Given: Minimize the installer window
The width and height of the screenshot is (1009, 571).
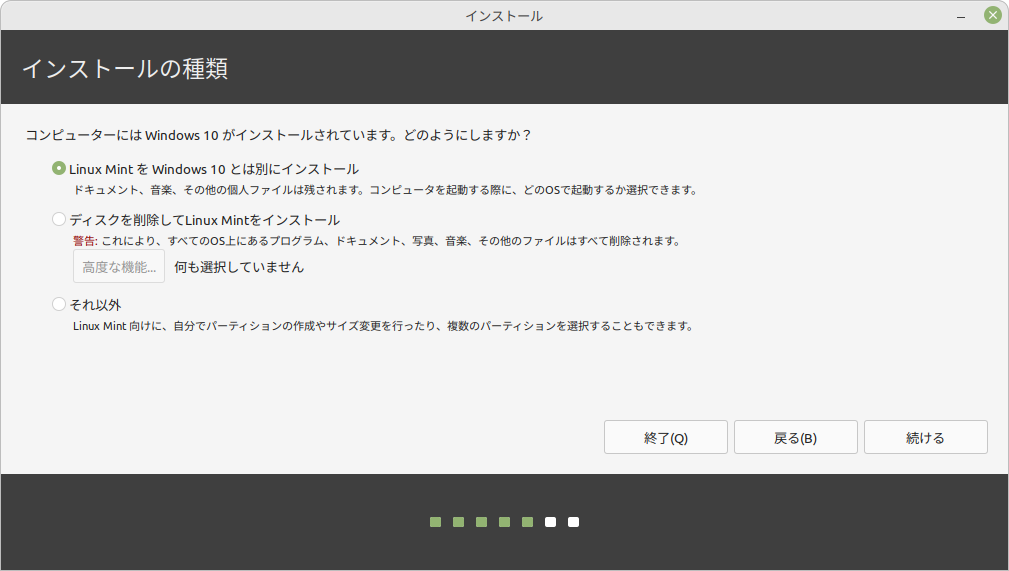Looking at the screenshot, I should tap(961, 16).
